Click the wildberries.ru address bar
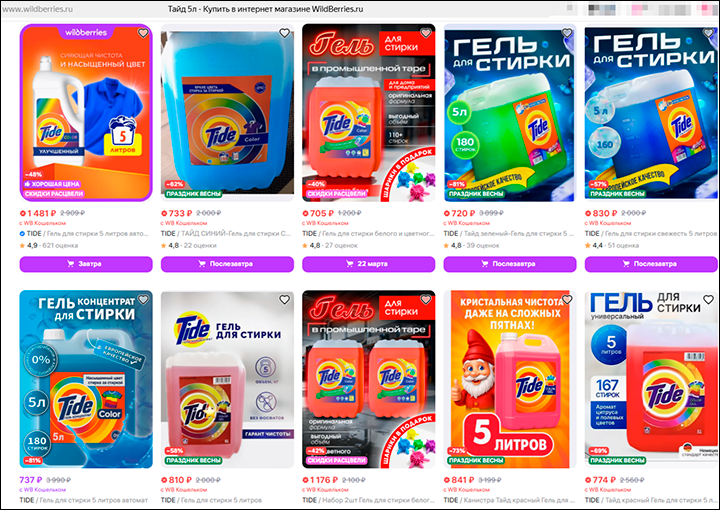Screen dimensions: 720x510 tap(38, 9)
